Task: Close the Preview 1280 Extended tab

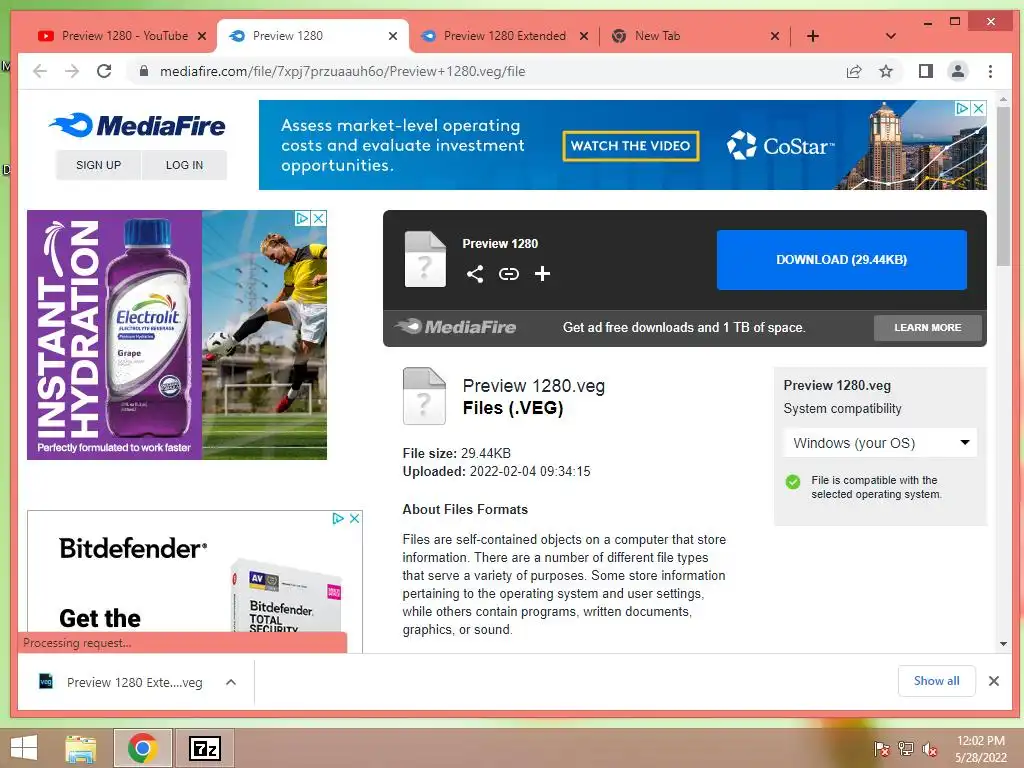Action: (x=584, y=36)
